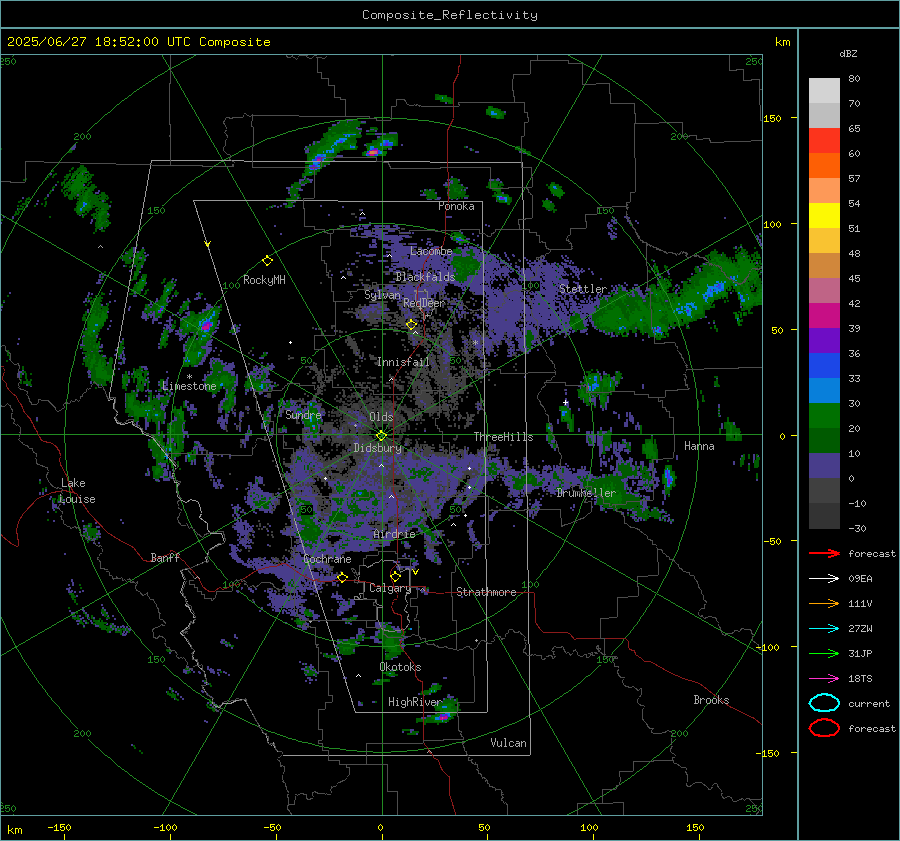Click the red 65-60 dBZ swatch
Screen dimensions: 900x841
(824, 141)
